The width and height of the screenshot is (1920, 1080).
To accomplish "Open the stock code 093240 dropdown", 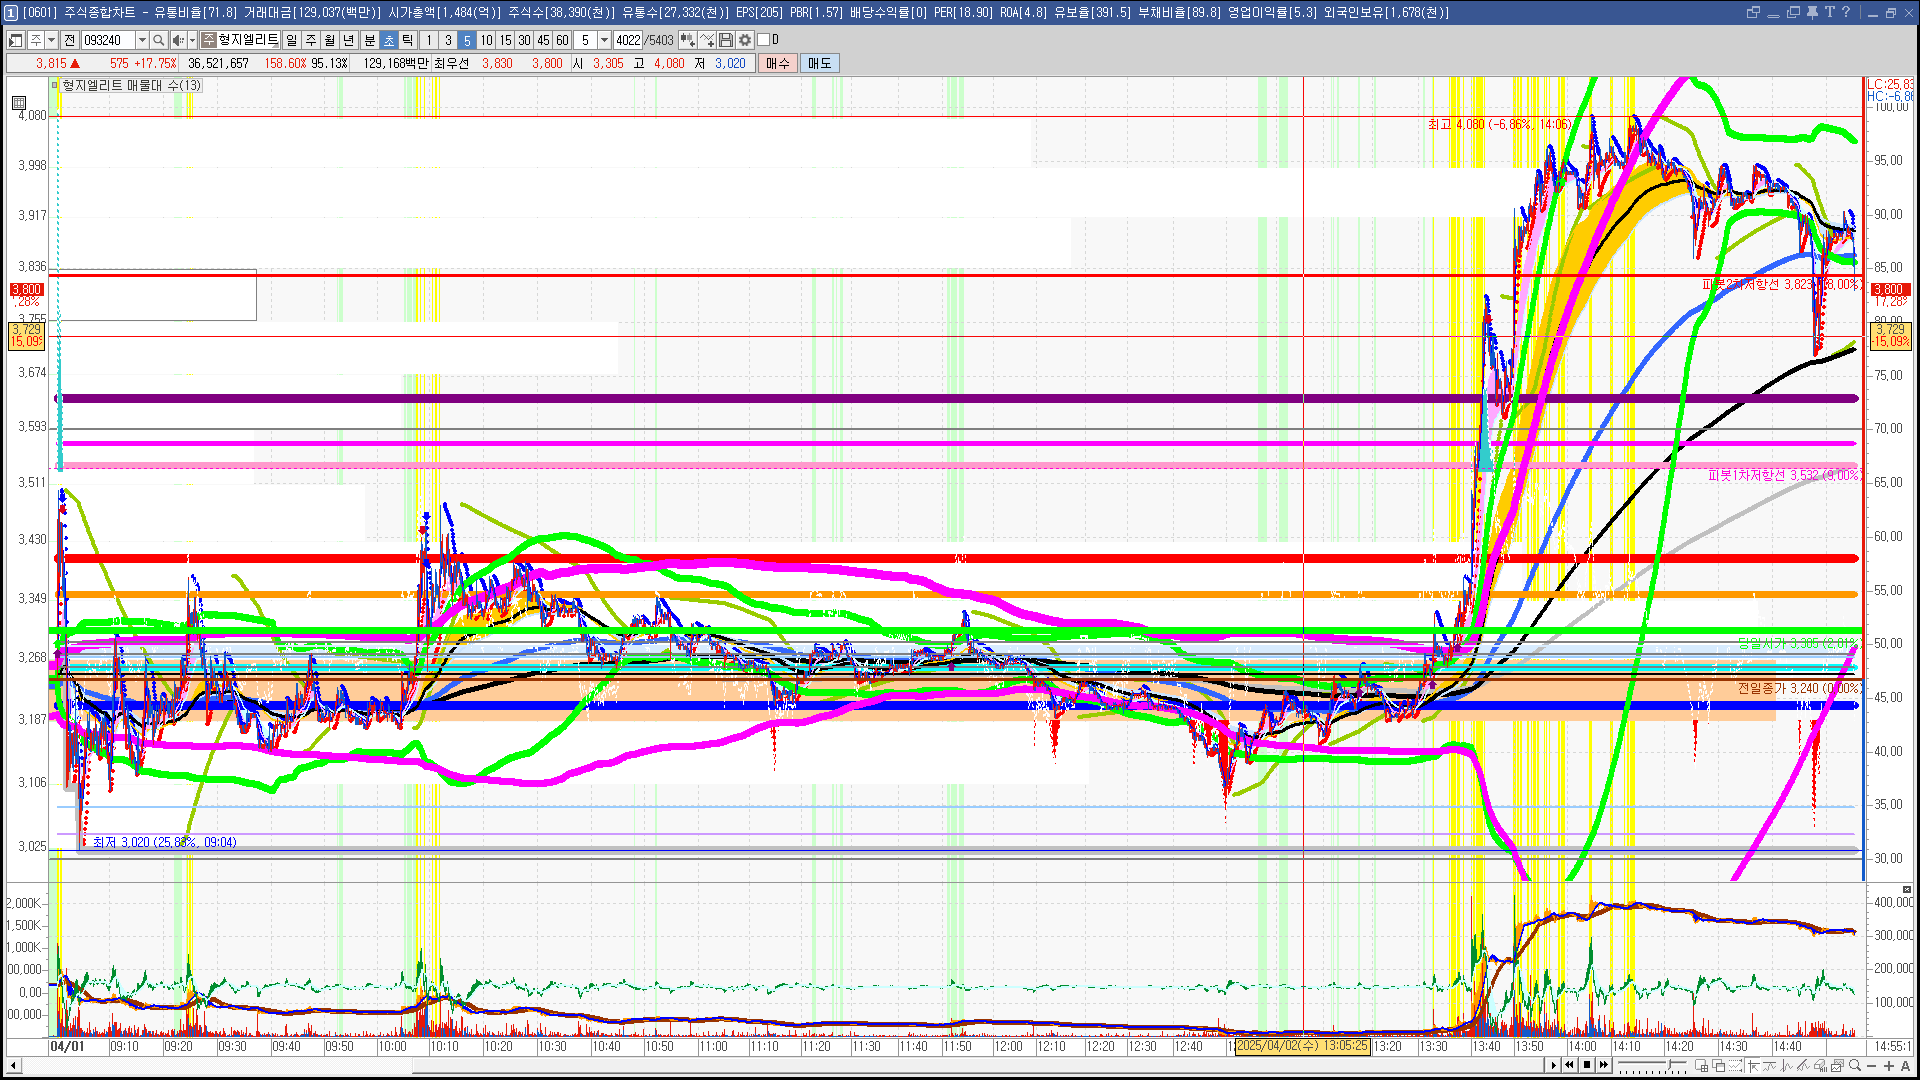I will tap(142, 40).
